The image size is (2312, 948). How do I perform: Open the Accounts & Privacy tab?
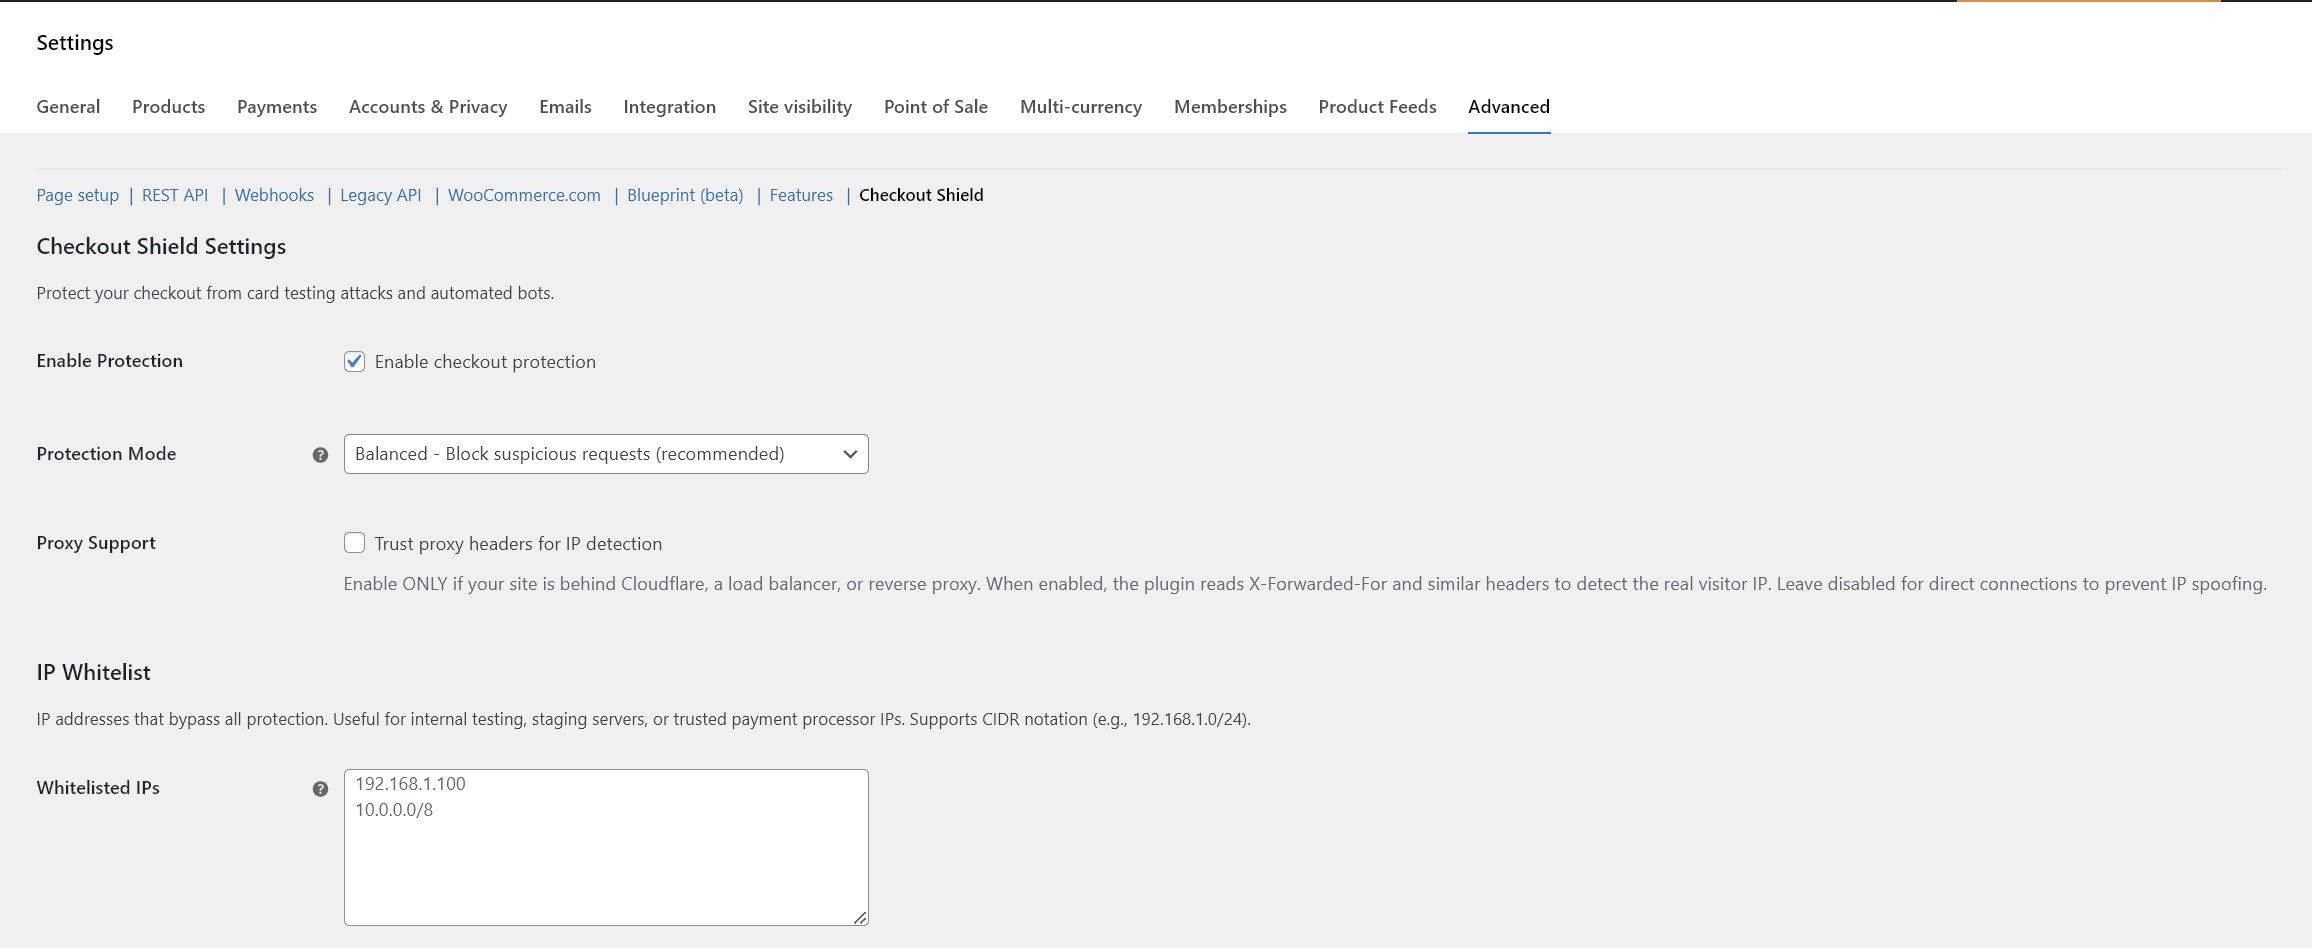click(427, 107)
